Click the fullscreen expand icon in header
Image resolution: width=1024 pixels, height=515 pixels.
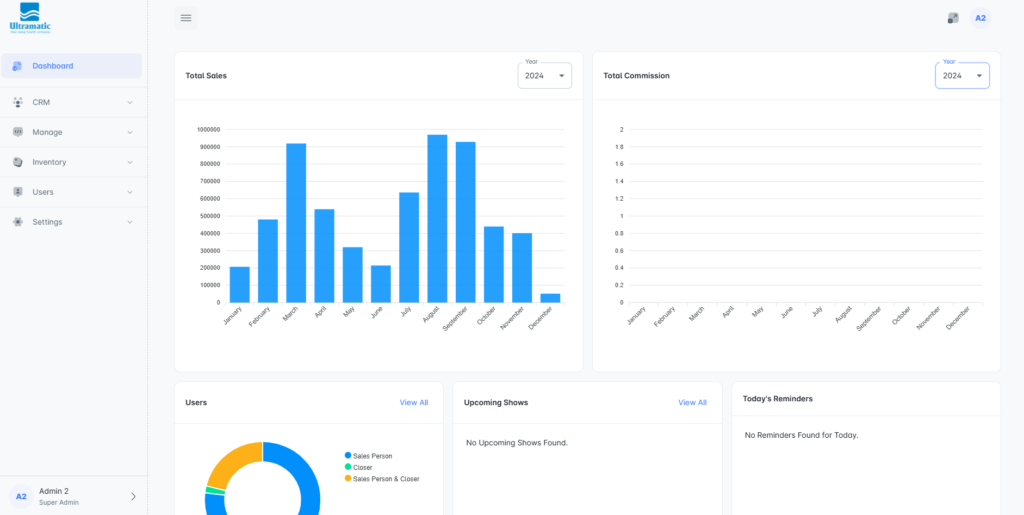(953, 18)
